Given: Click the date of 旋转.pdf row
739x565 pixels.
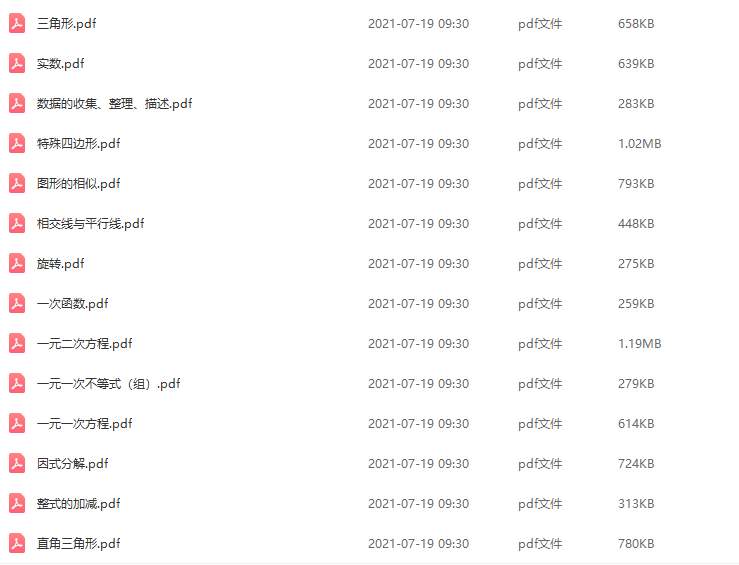Looking at the screenshot, I should (x=419, y=263).
